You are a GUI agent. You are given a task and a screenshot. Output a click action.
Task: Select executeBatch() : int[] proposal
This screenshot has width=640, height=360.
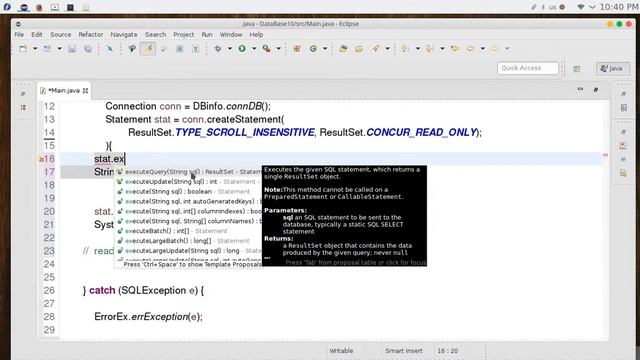click(x=189, y=231)
